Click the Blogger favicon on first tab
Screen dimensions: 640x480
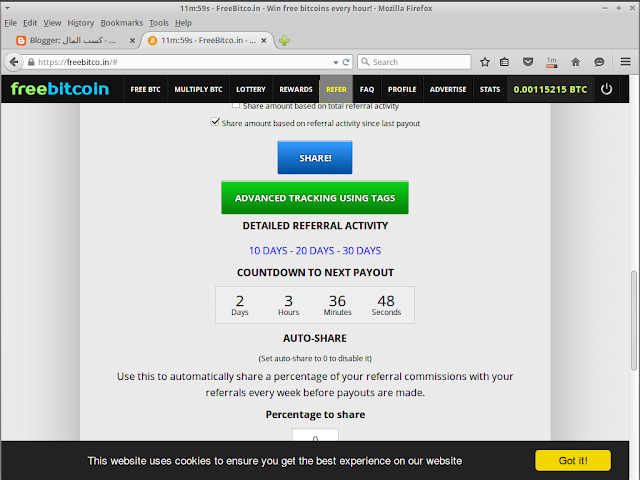[21, 40]
